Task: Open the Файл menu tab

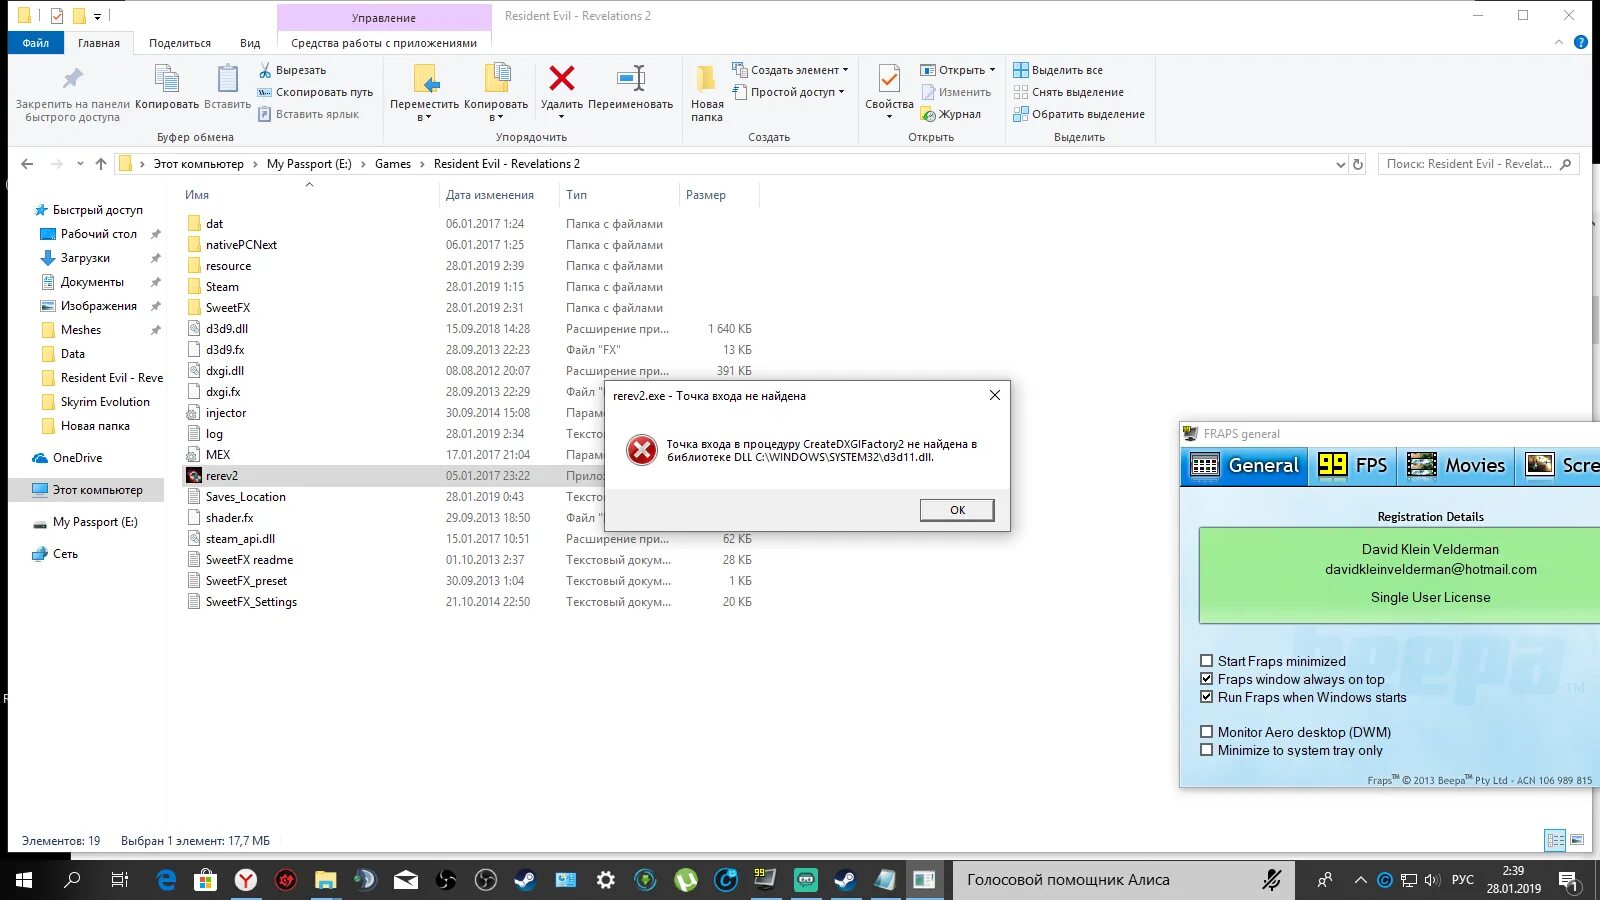Action: point(36,43)
